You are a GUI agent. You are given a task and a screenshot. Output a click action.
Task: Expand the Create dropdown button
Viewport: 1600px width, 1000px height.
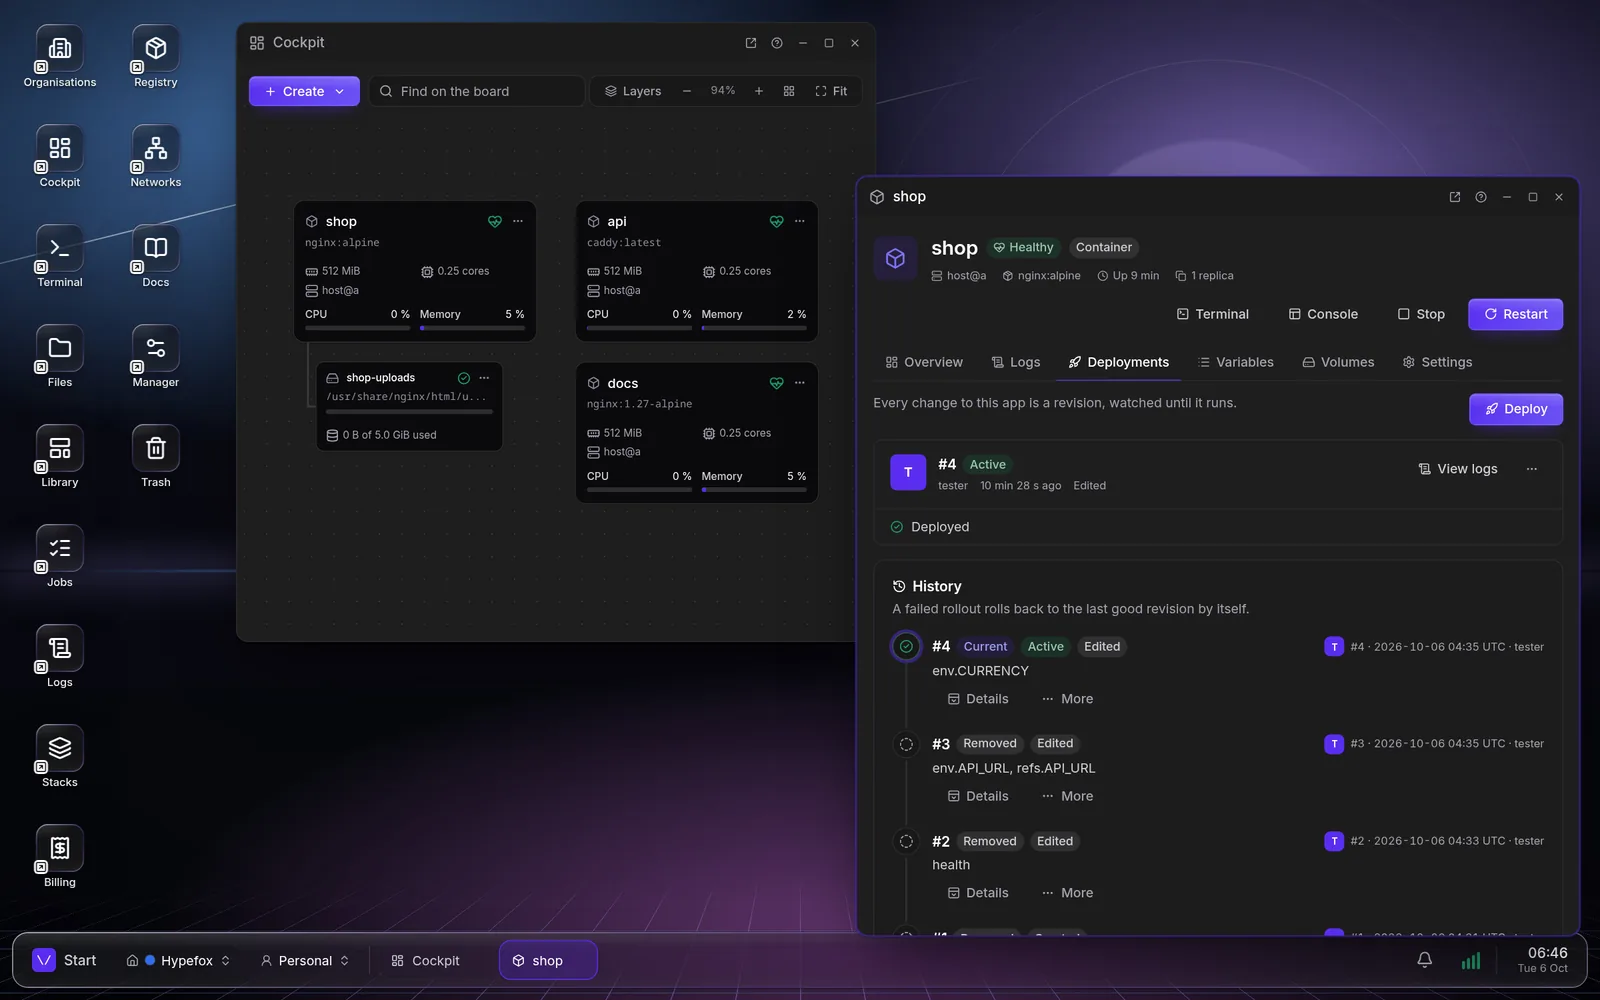(304, 91)
